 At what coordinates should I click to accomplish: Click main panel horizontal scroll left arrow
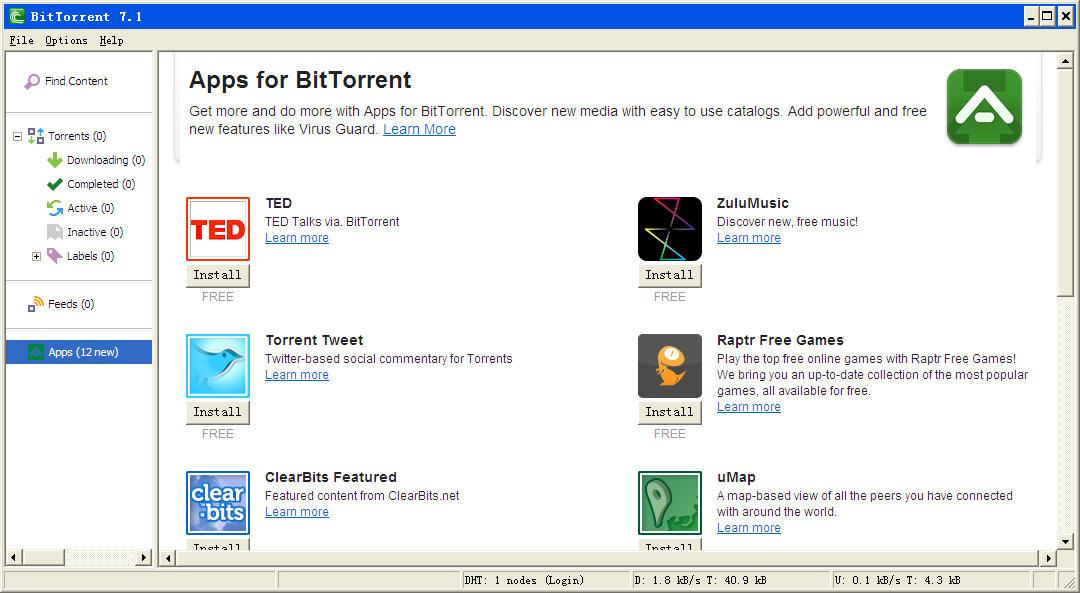[169, 558]
